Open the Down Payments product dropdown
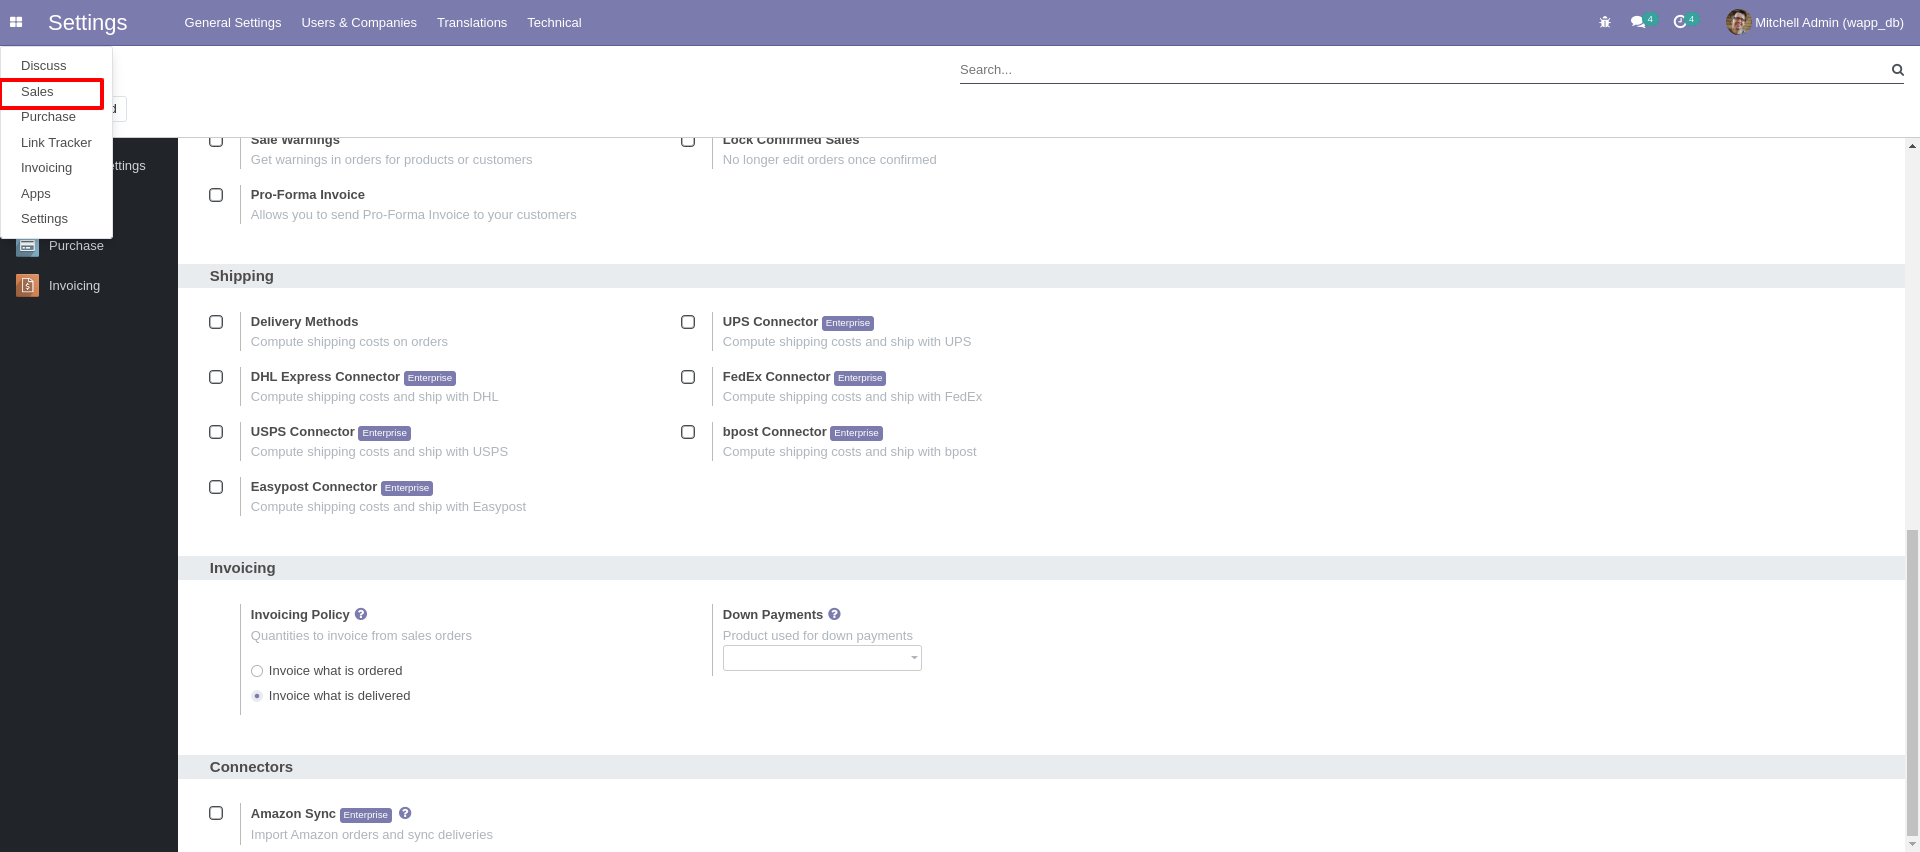This screenshot has width=1920, height=852. tap(822, 658)
